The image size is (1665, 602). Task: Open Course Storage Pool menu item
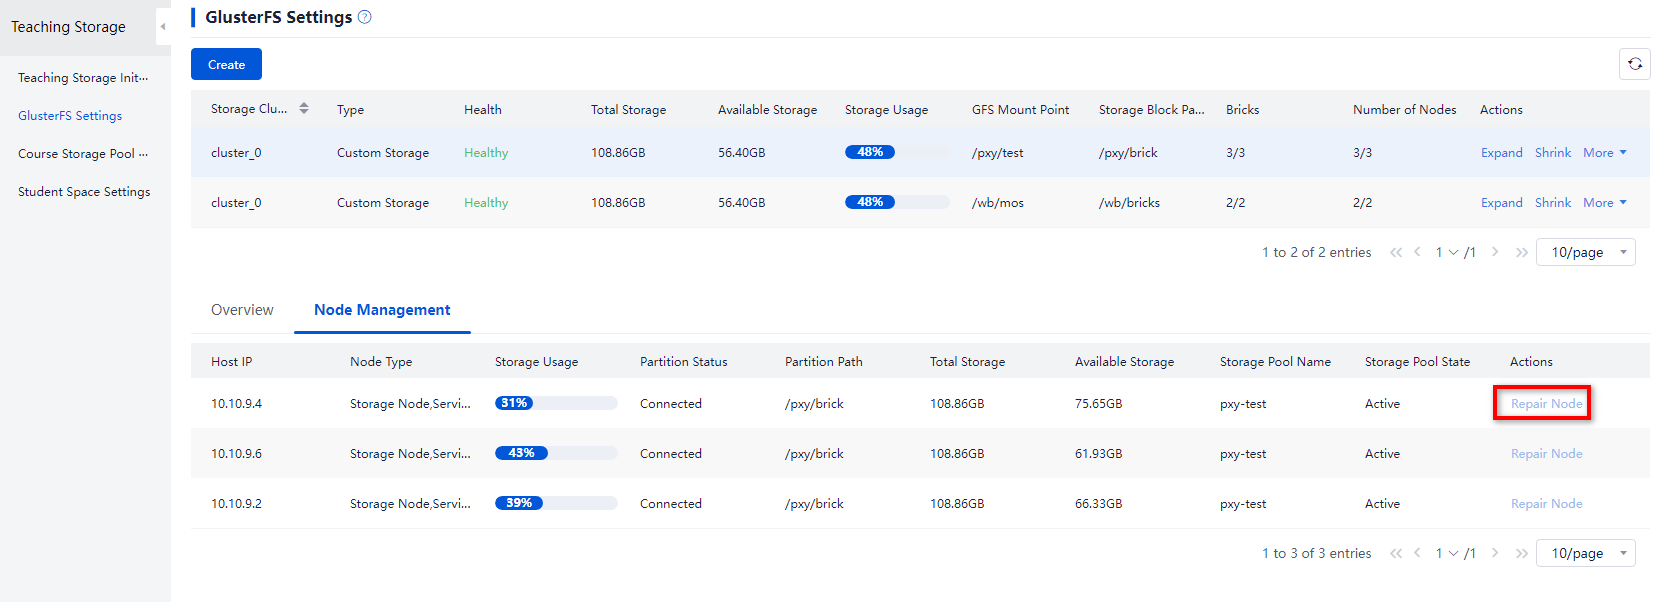pyautogui.click(x=83, y=154)
